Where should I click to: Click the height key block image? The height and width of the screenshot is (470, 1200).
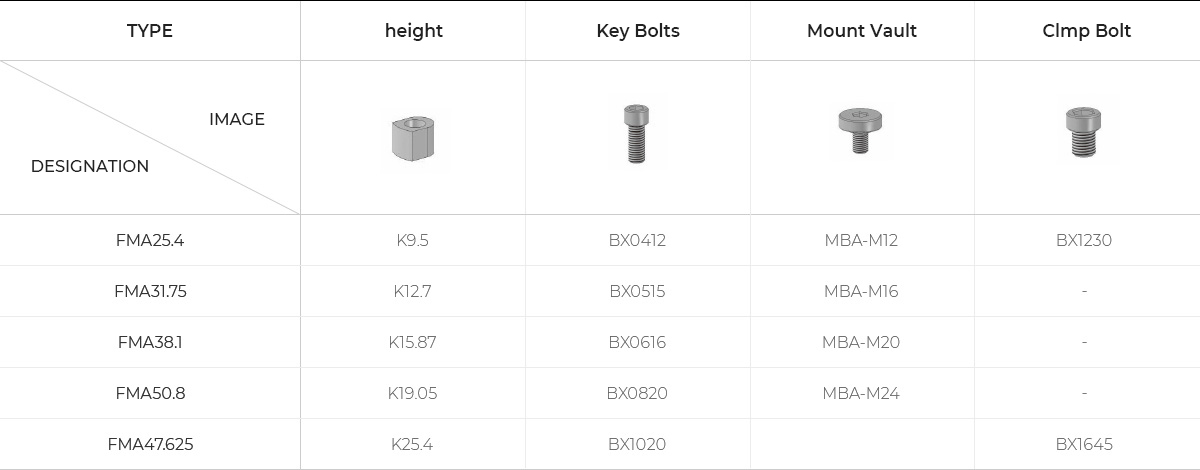(413, 138)
